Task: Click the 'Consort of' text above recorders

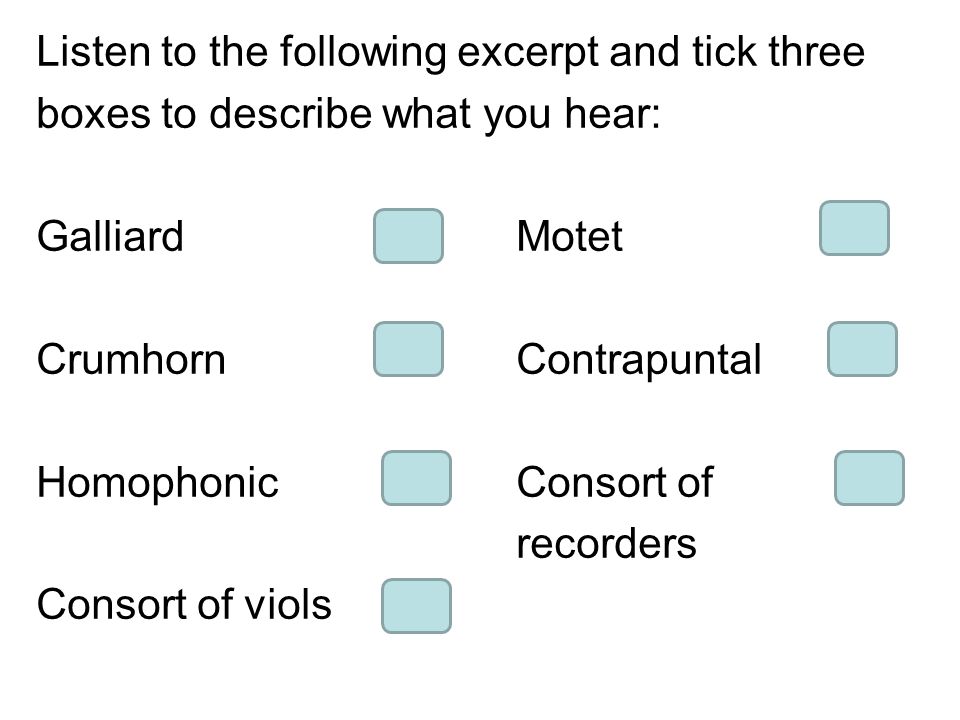Action: pyautogui.click(x=615, y=482)
